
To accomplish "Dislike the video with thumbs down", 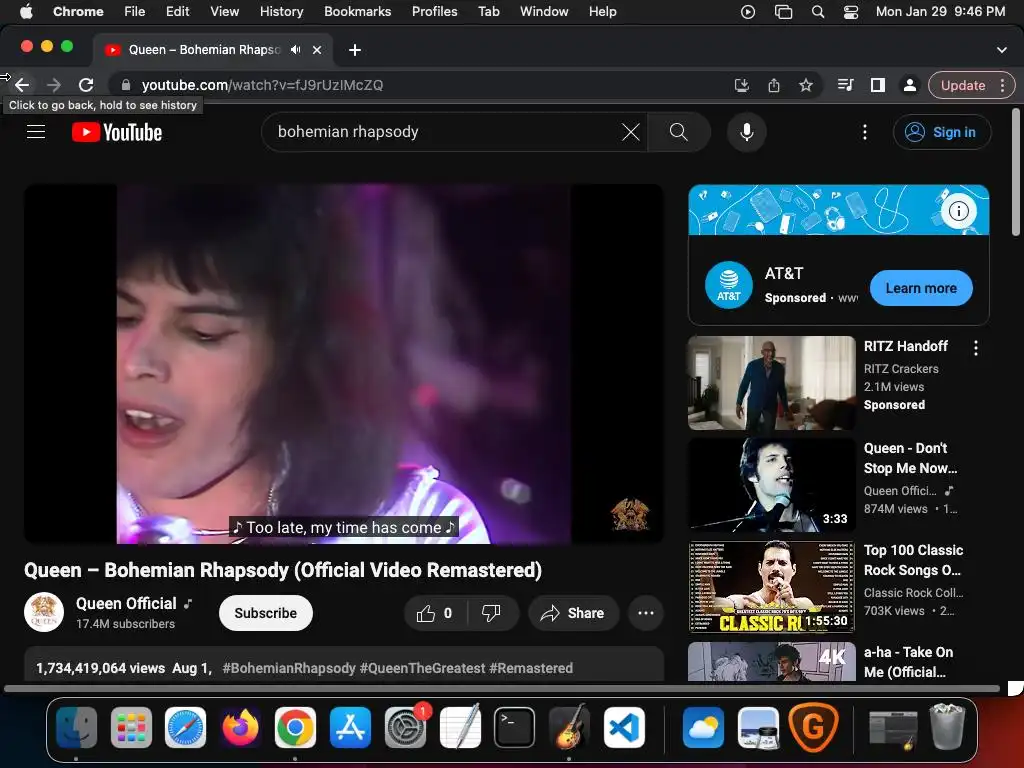I will (492, 613).
